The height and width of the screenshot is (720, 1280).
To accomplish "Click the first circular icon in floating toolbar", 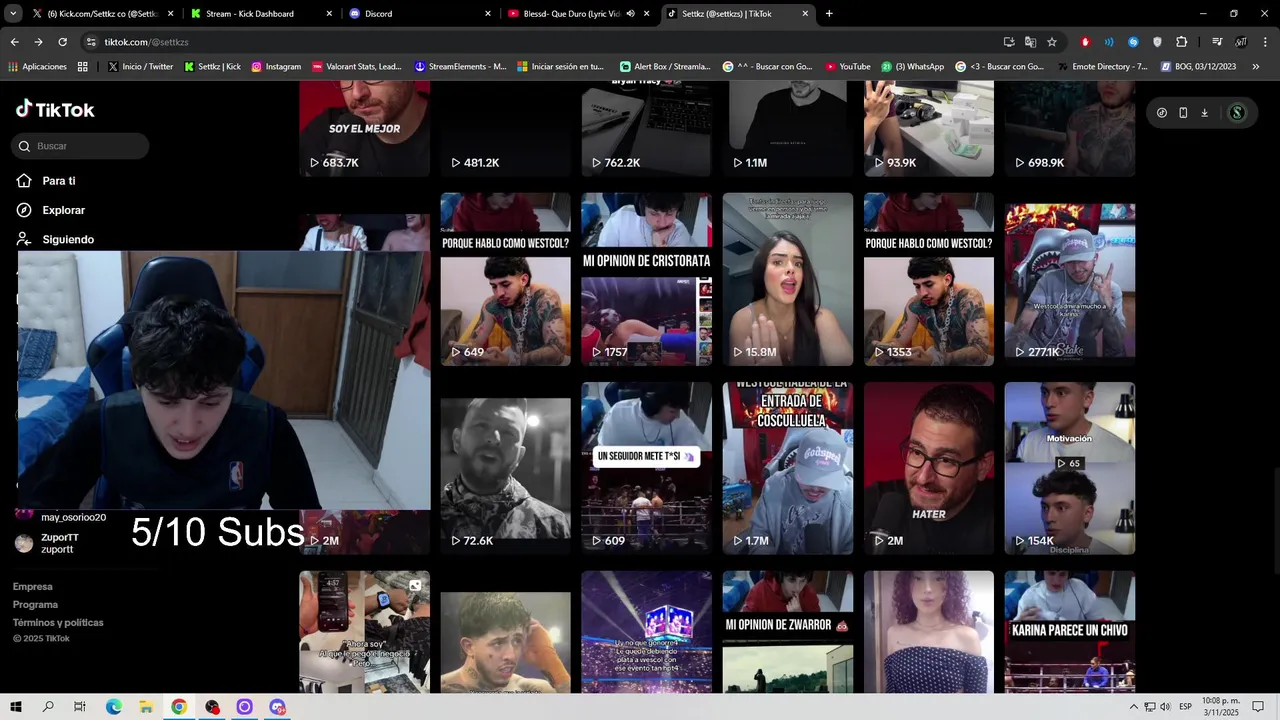I will [1161, 113].
